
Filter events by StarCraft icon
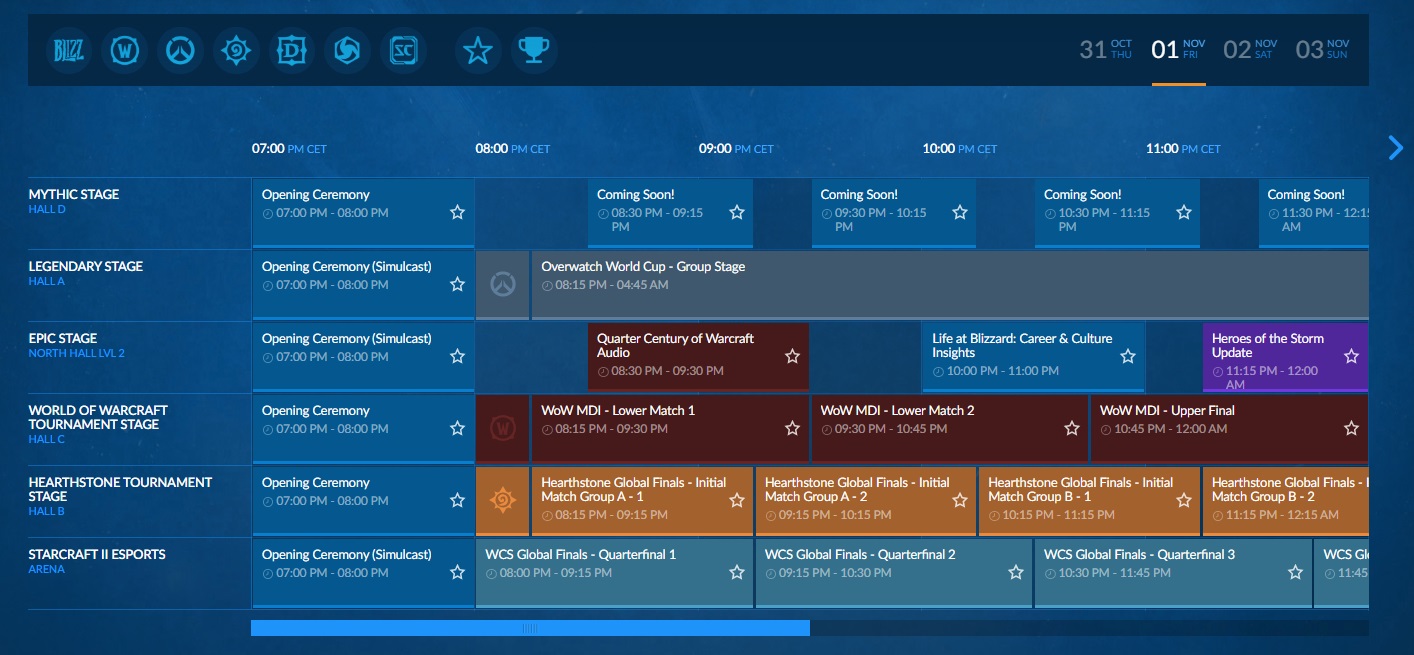(404, 50)
